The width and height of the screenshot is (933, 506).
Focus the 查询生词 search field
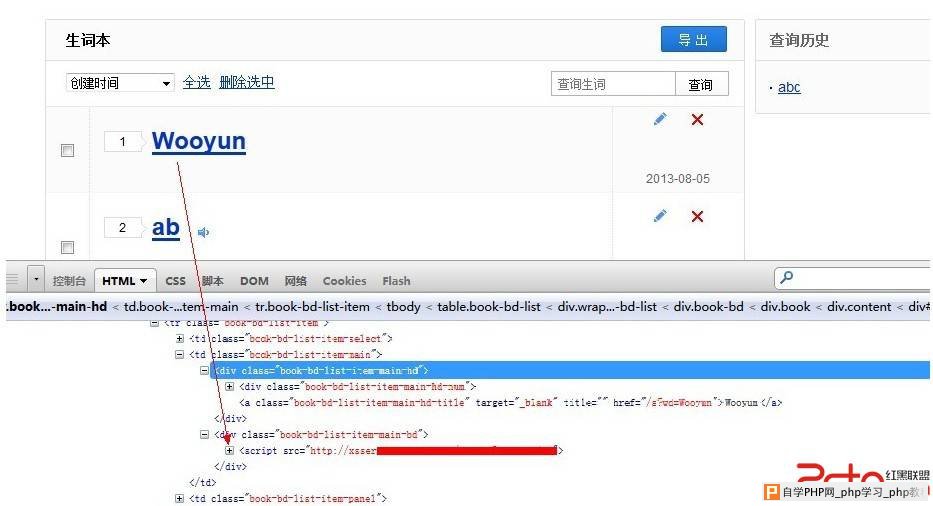pyautogui.click(x=613, y=85)
